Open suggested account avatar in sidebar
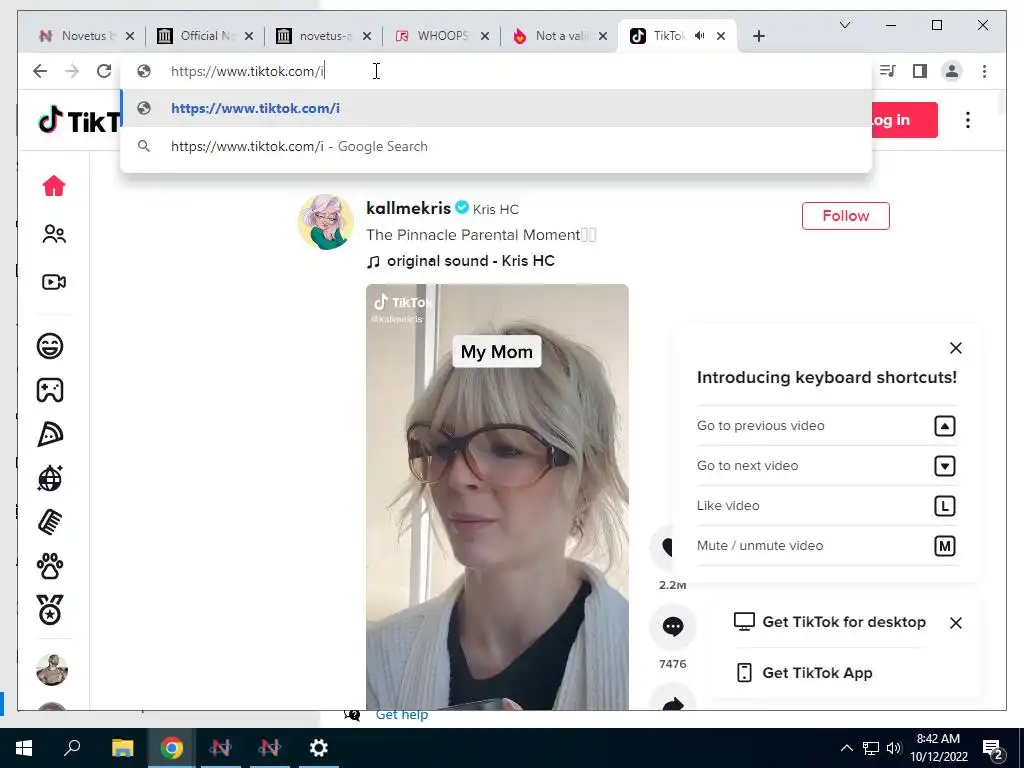The width and height of the screenshot is (1024, 768). click(x=52, y=670)
